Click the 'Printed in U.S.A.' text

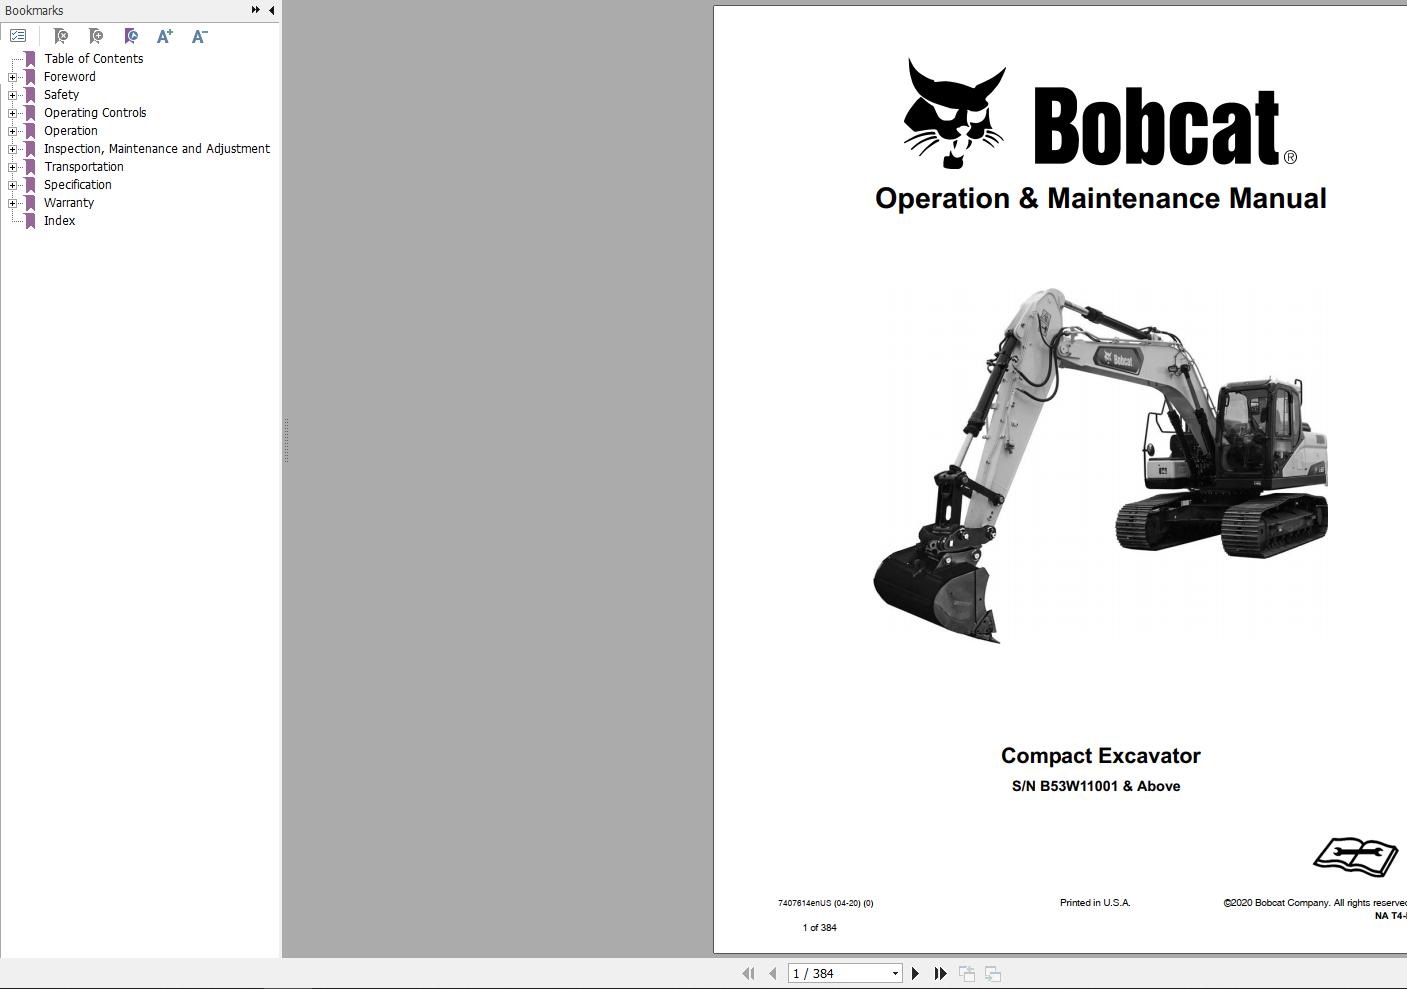(1095, 903)
